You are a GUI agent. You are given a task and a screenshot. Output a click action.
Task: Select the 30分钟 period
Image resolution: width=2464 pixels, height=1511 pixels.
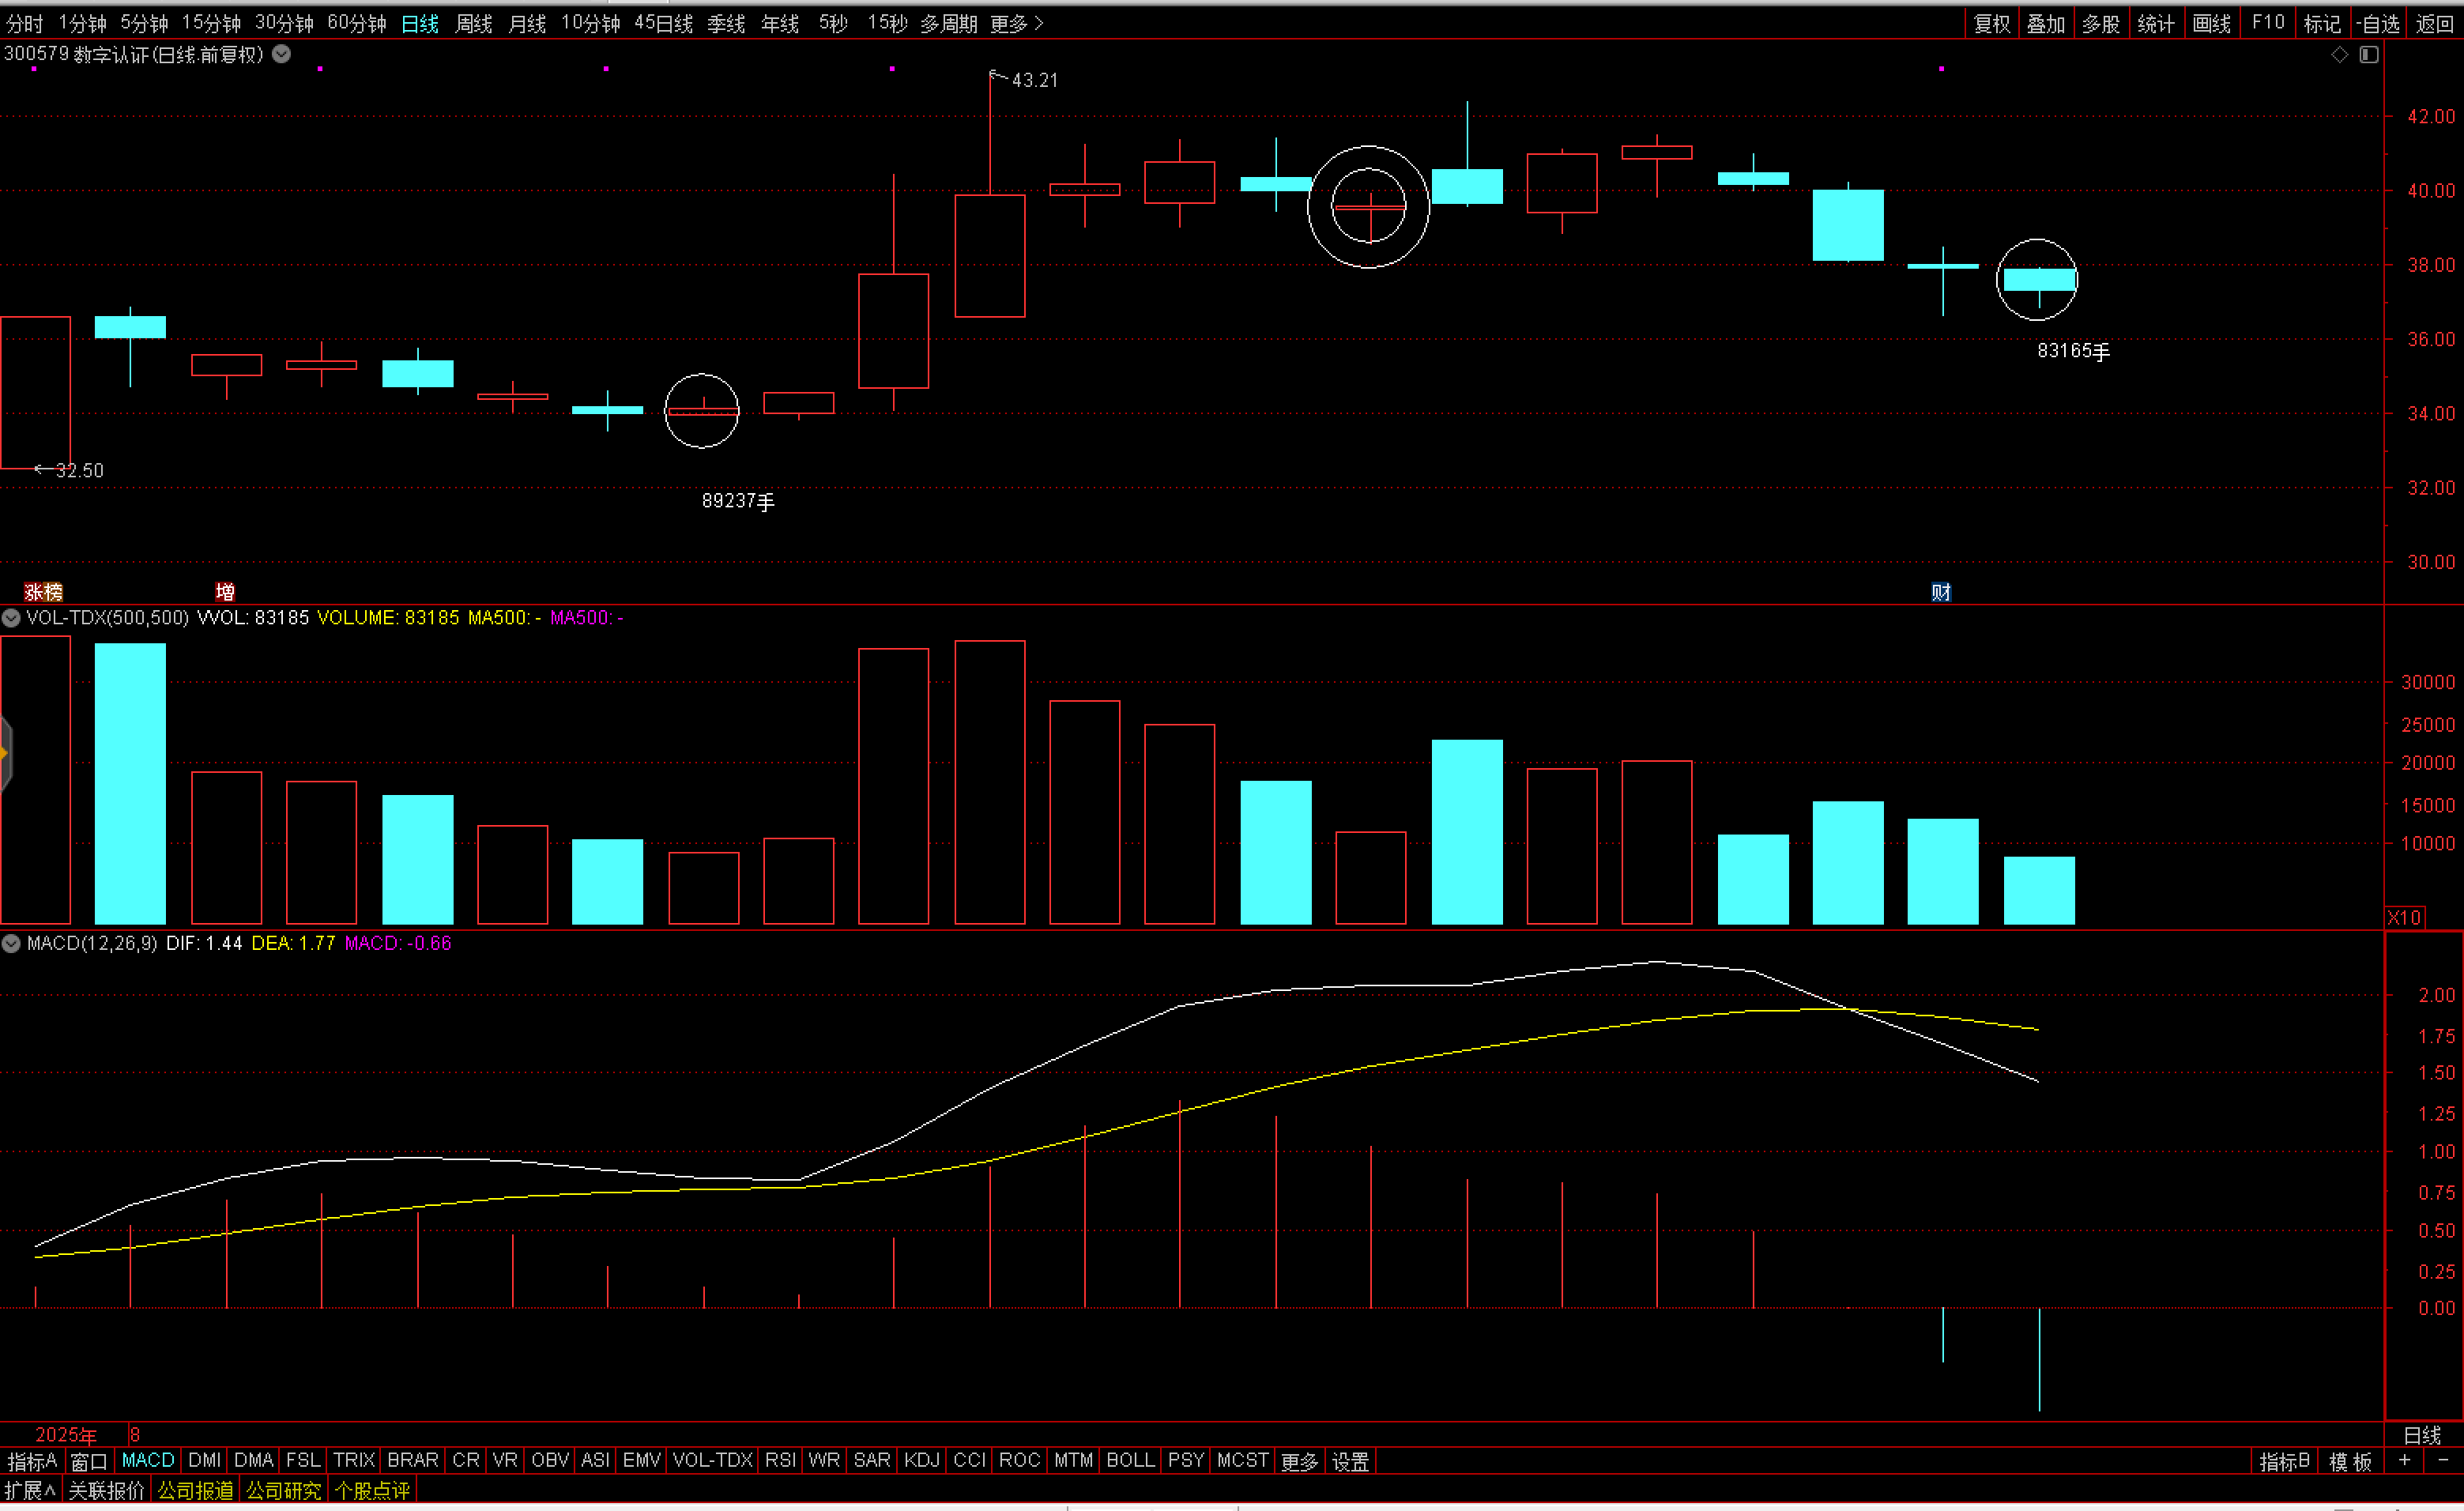tap(284, 23)
